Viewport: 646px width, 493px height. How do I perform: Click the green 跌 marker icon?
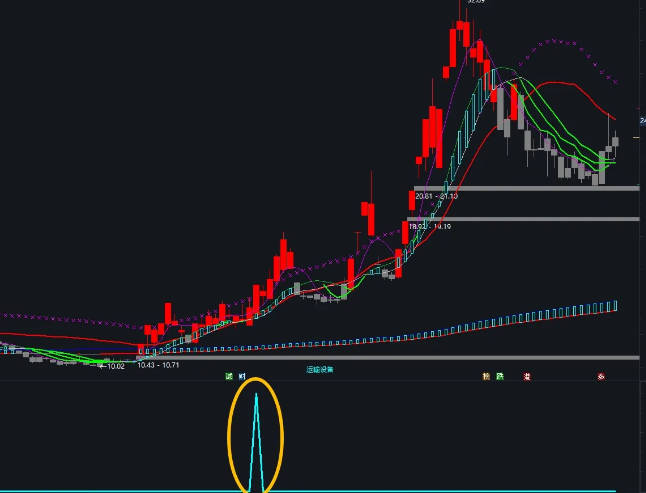tap(500, 376)
